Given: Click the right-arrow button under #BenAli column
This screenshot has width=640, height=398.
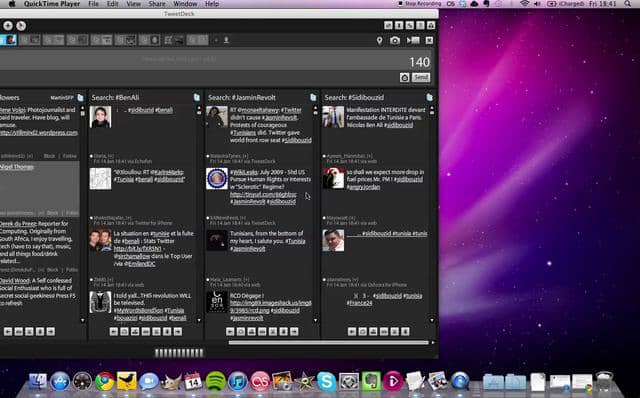Looking at the screenshot, I should [x=178, y=331].
